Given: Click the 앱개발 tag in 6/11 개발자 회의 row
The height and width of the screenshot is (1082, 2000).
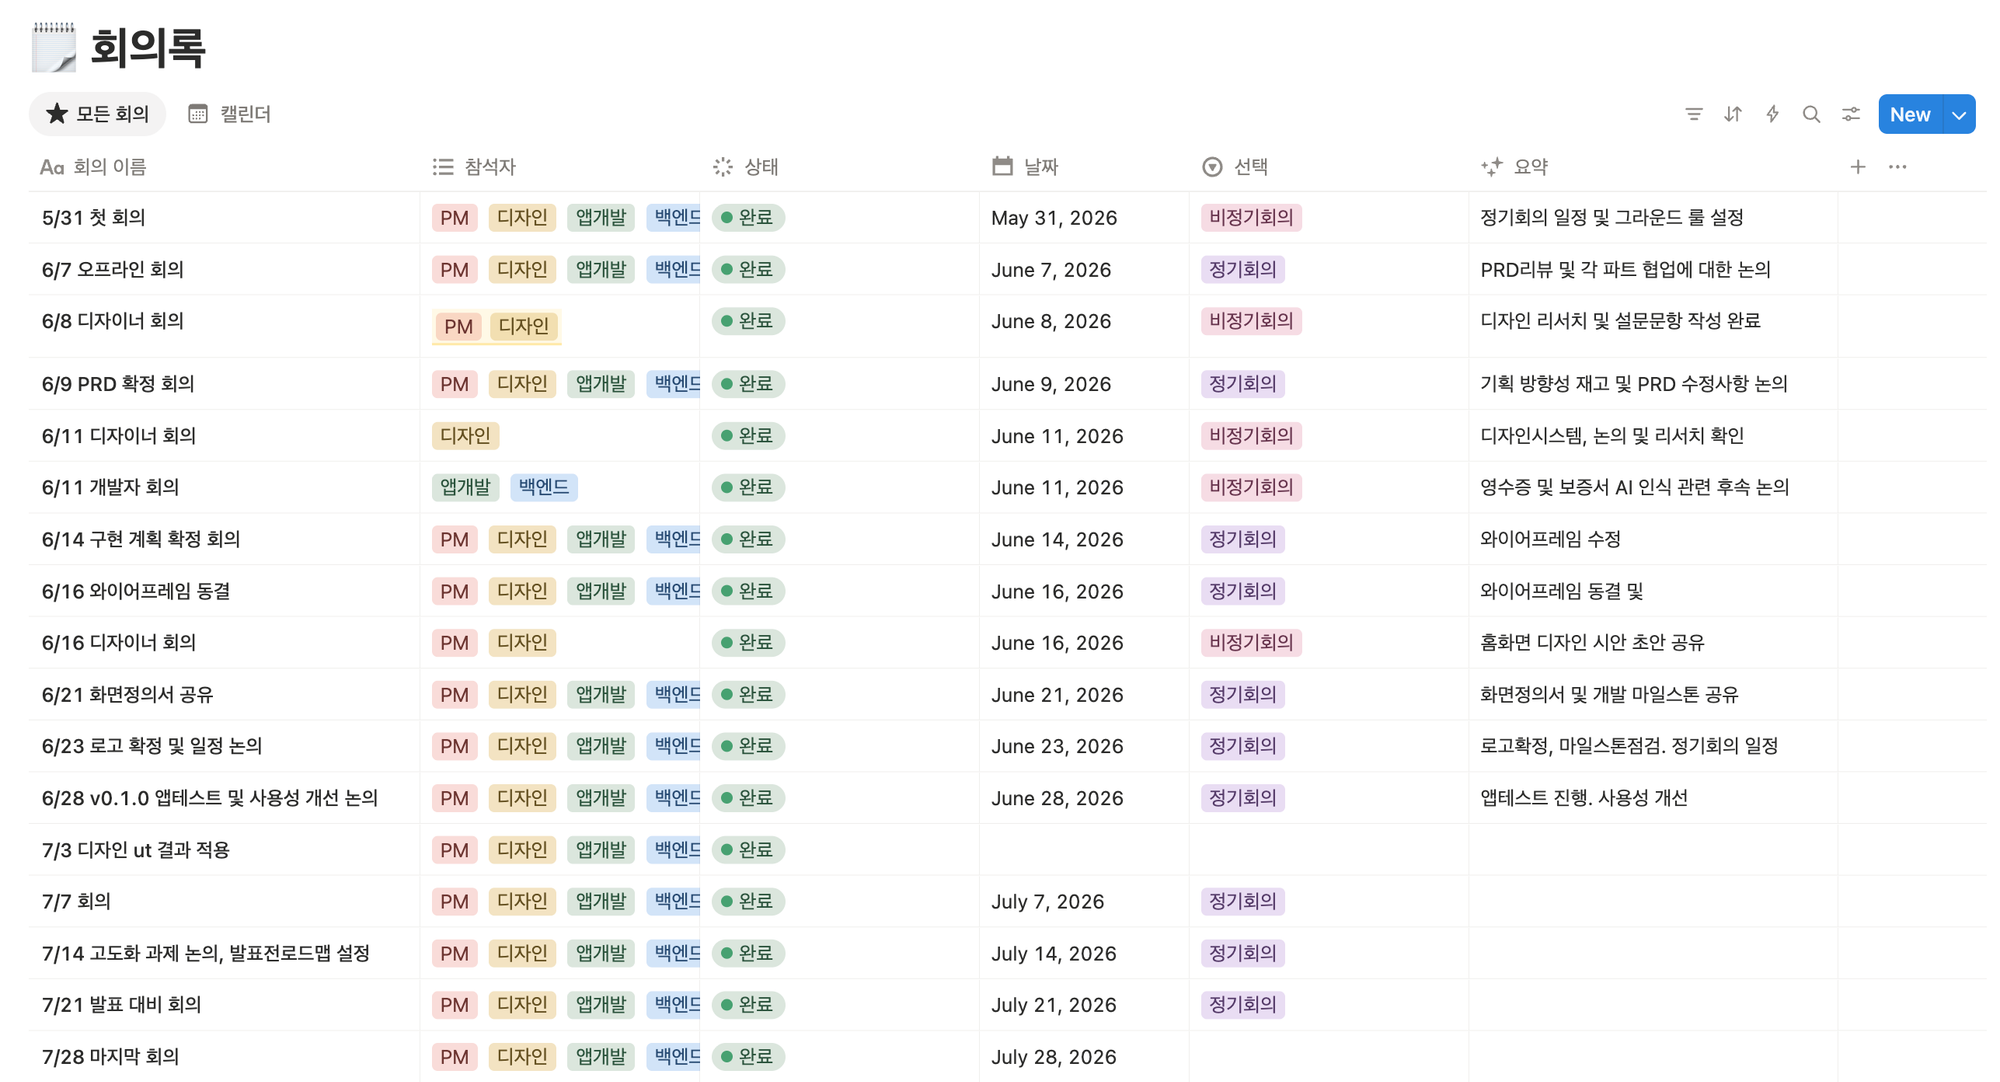Looking at the screenshot, I should (465, 487).
